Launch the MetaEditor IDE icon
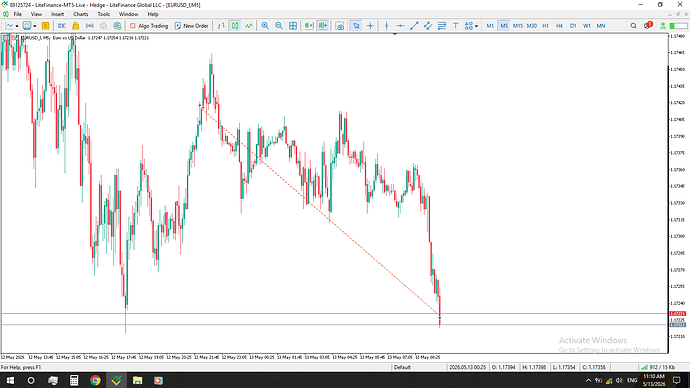This screenshot has height=388, width=690. [x=62, y=26]
